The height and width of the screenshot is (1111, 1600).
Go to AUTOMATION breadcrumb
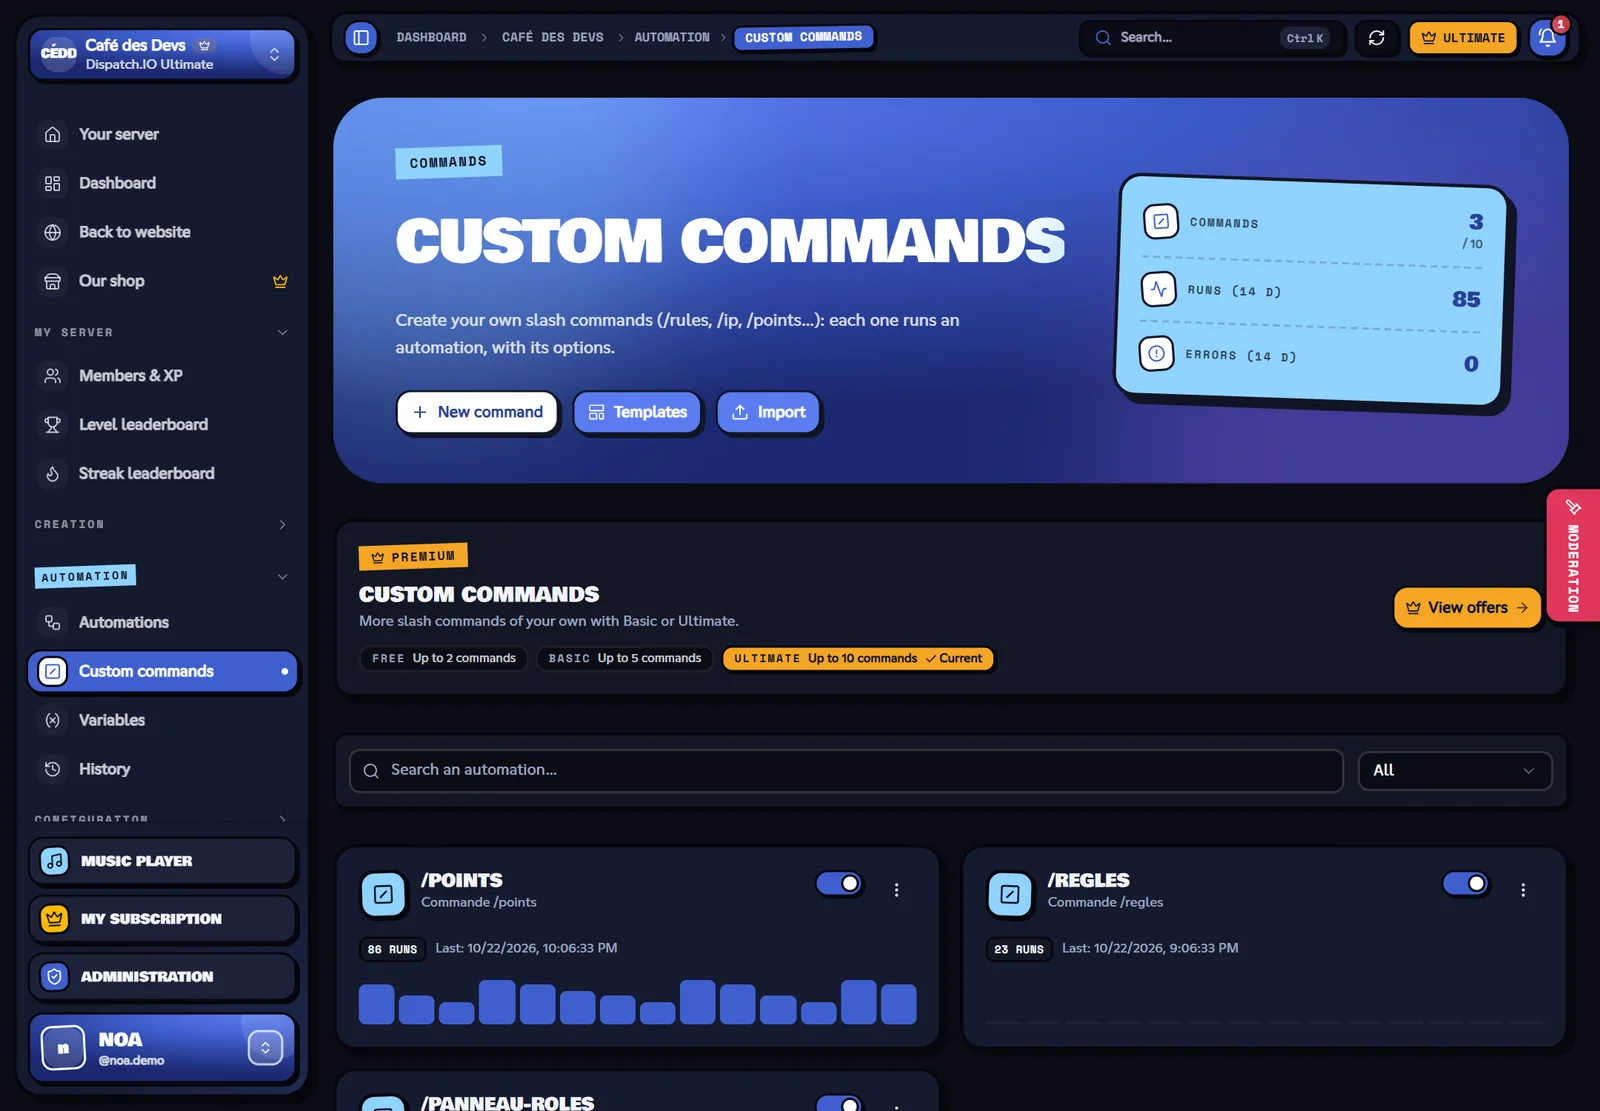click(x=672, y=38)
